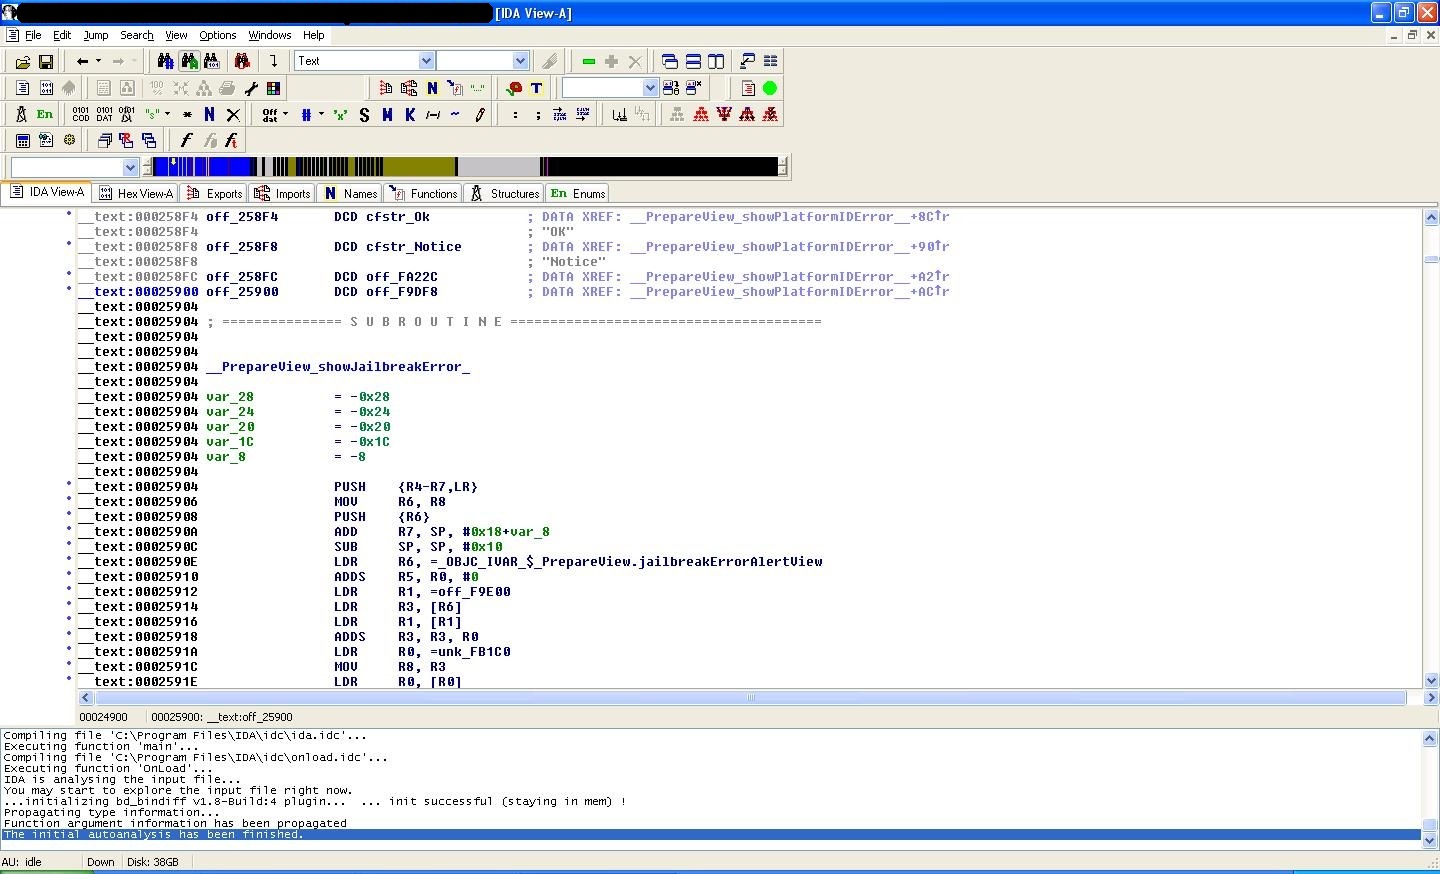Expand the 'Text' search type dropdown
This screenshot has width=1440, height=874.
point(426,61)
